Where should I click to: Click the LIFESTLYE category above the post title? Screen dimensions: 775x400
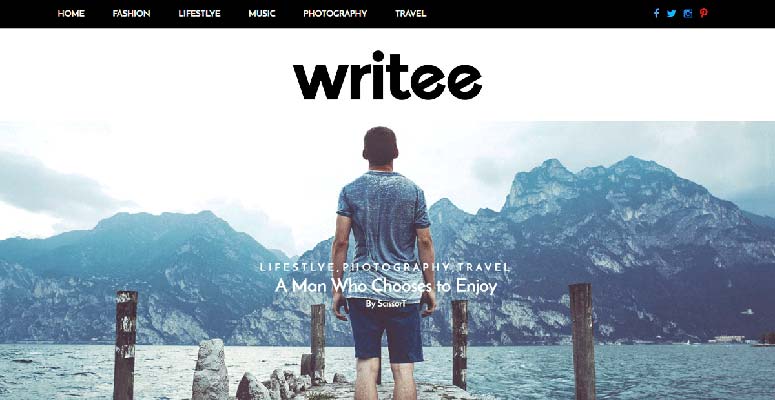297,267
